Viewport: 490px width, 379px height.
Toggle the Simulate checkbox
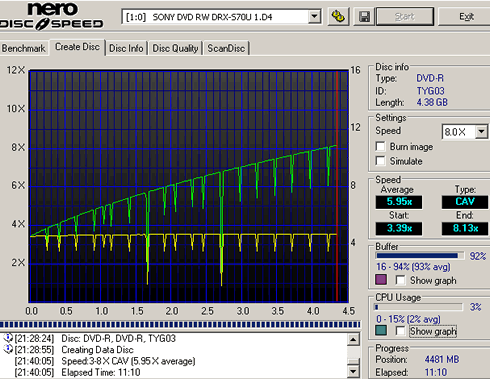(380, 161)
